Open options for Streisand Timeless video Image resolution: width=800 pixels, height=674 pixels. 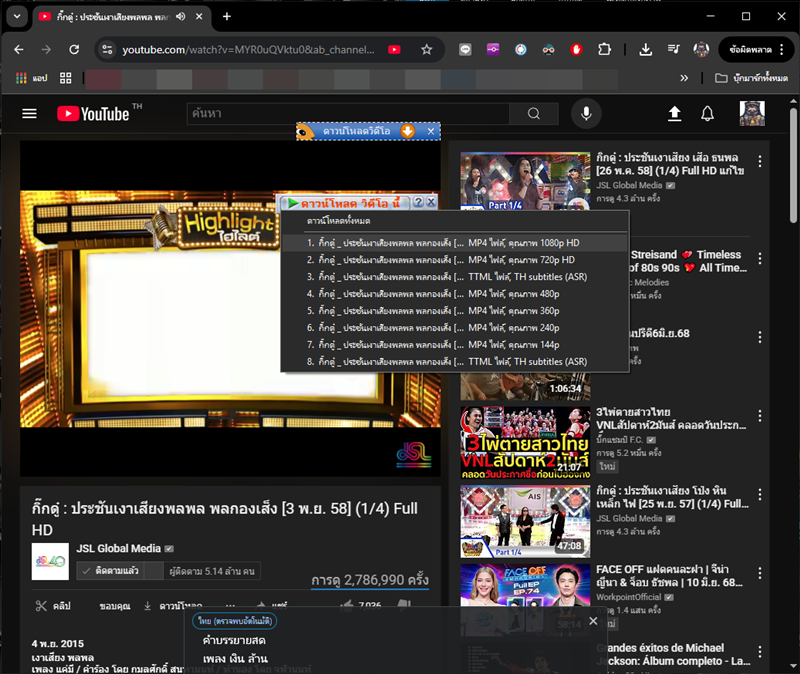coord(760,259)
